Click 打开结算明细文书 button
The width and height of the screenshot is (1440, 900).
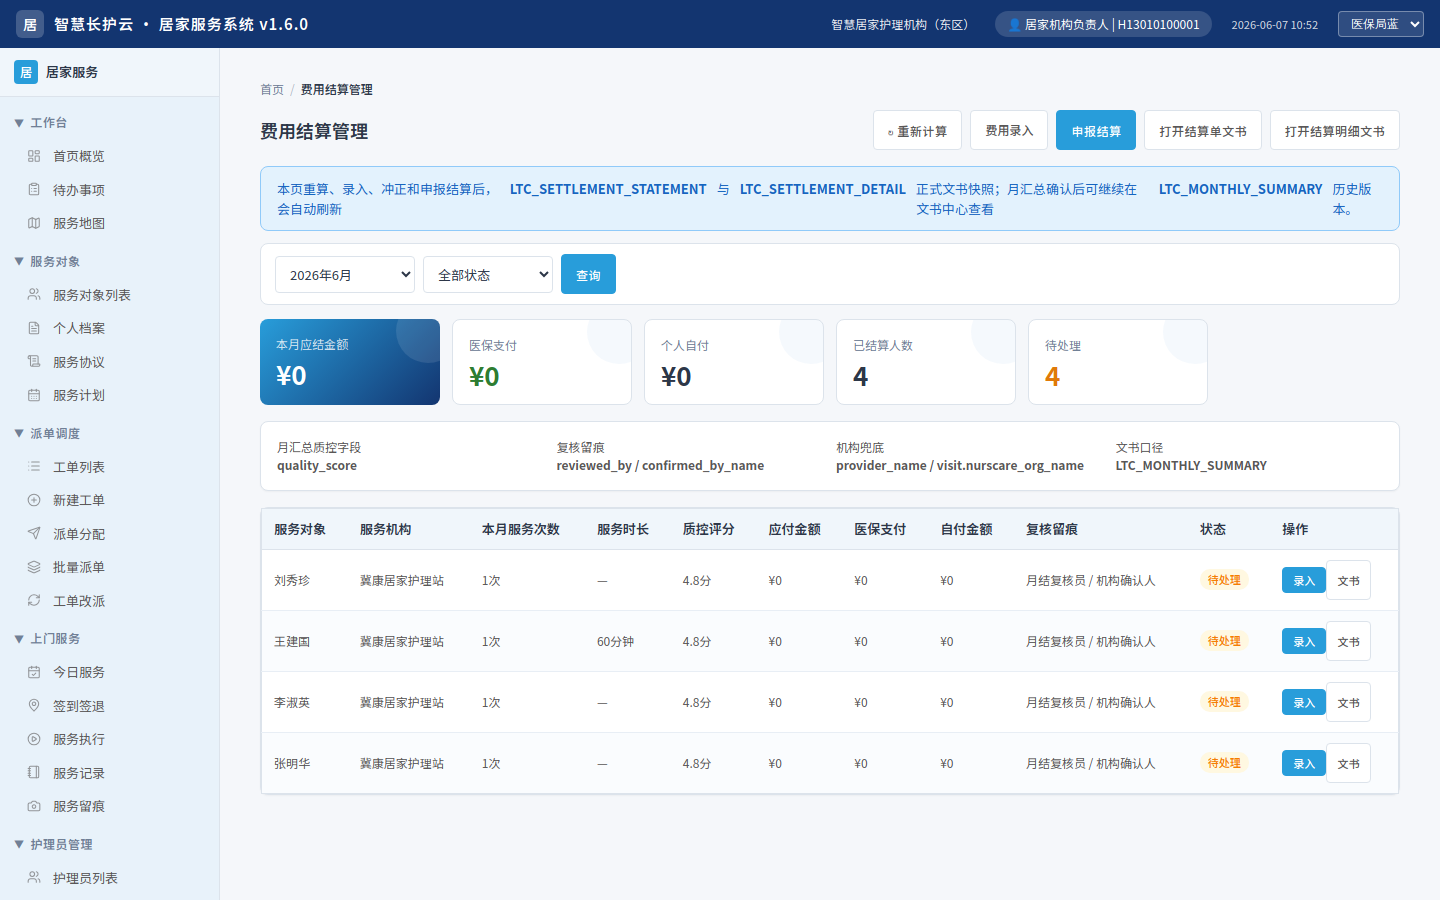(1335, 130)
